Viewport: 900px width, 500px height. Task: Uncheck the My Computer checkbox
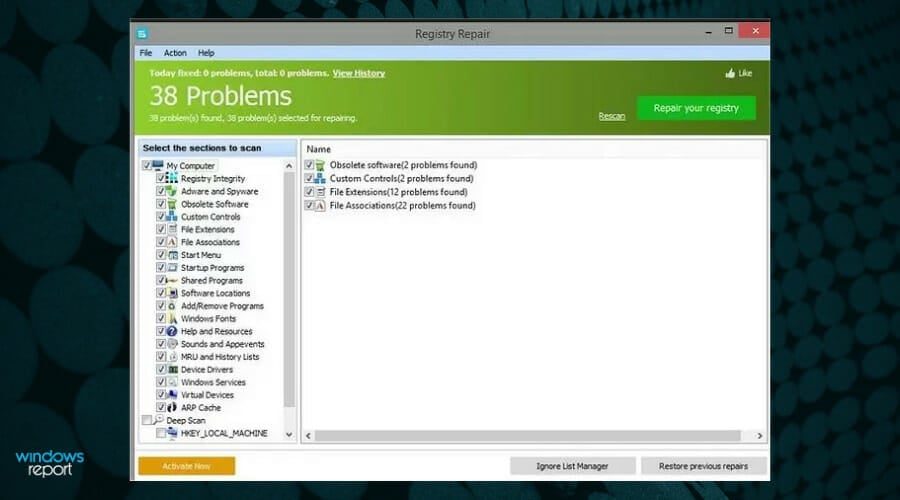coord(146,165)
